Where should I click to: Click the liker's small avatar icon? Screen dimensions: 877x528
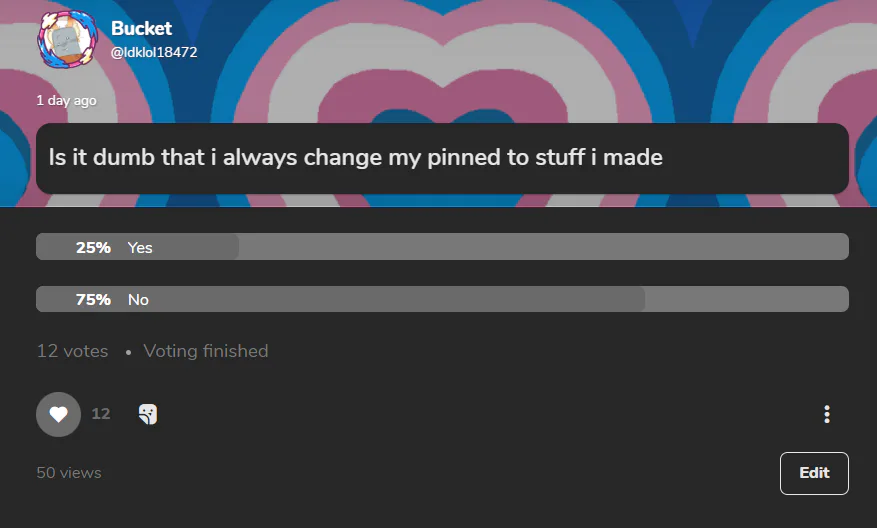coord(148,414)
